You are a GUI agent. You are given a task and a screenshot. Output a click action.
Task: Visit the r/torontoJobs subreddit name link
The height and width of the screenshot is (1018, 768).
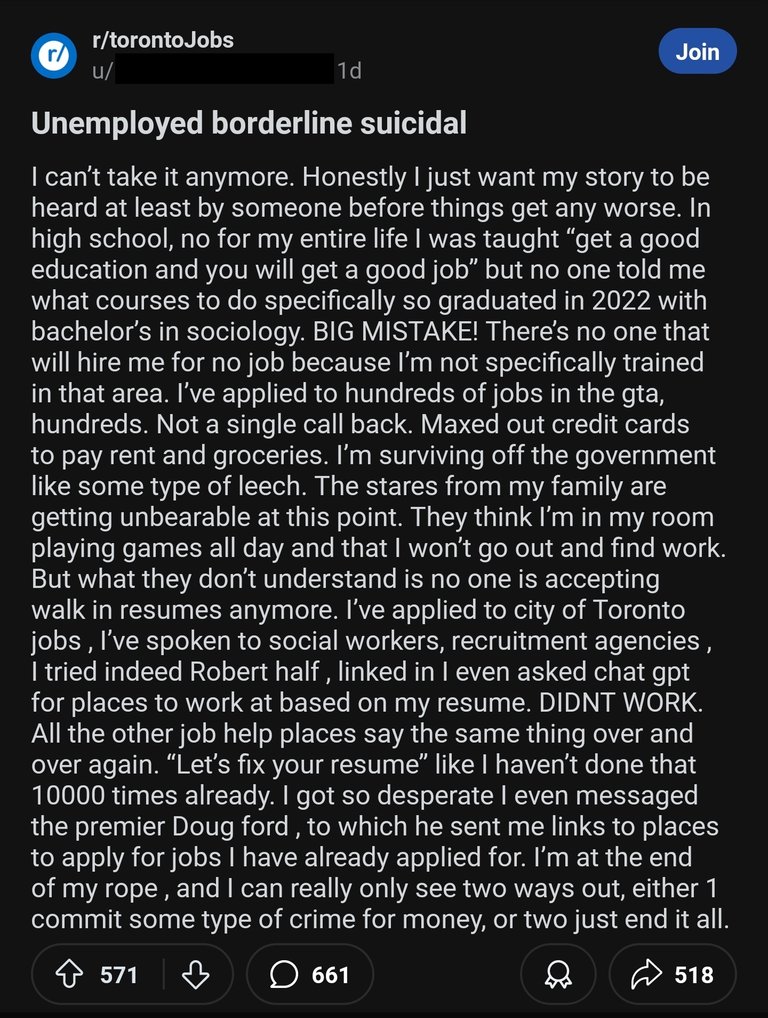coord(163,40)
